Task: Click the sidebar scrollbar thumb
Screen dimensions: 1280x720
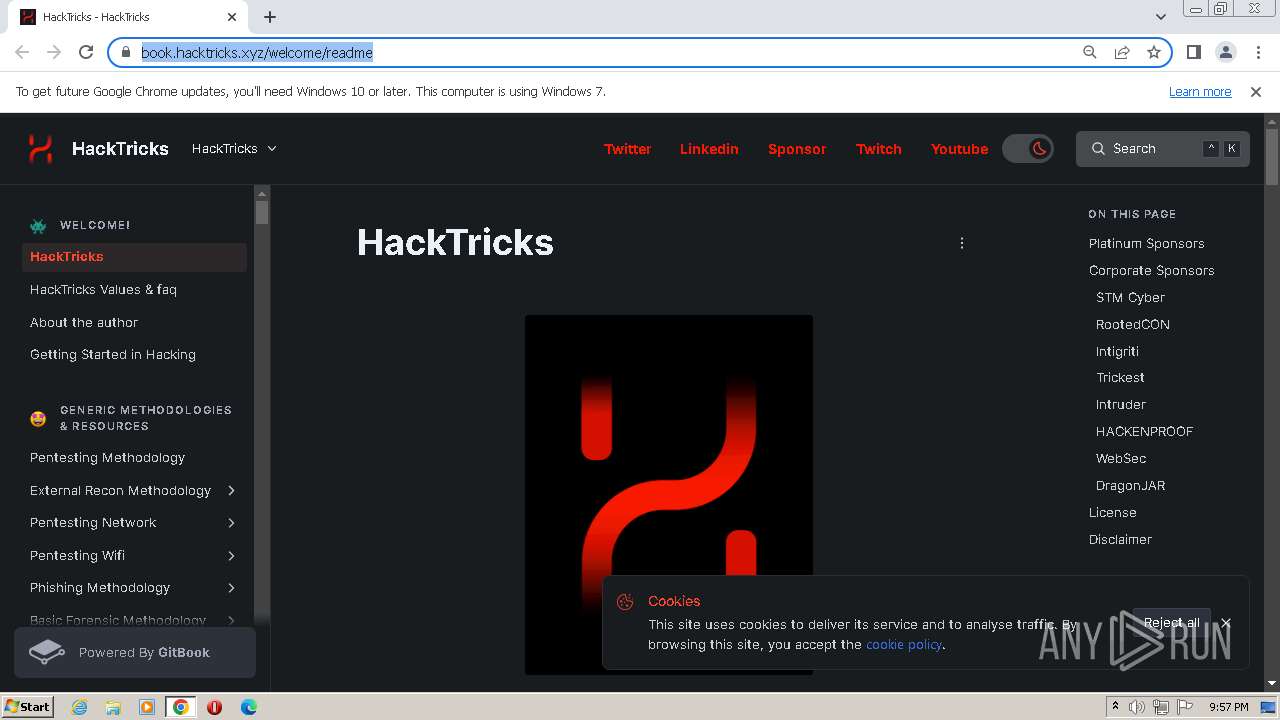Action: [262, 212]
